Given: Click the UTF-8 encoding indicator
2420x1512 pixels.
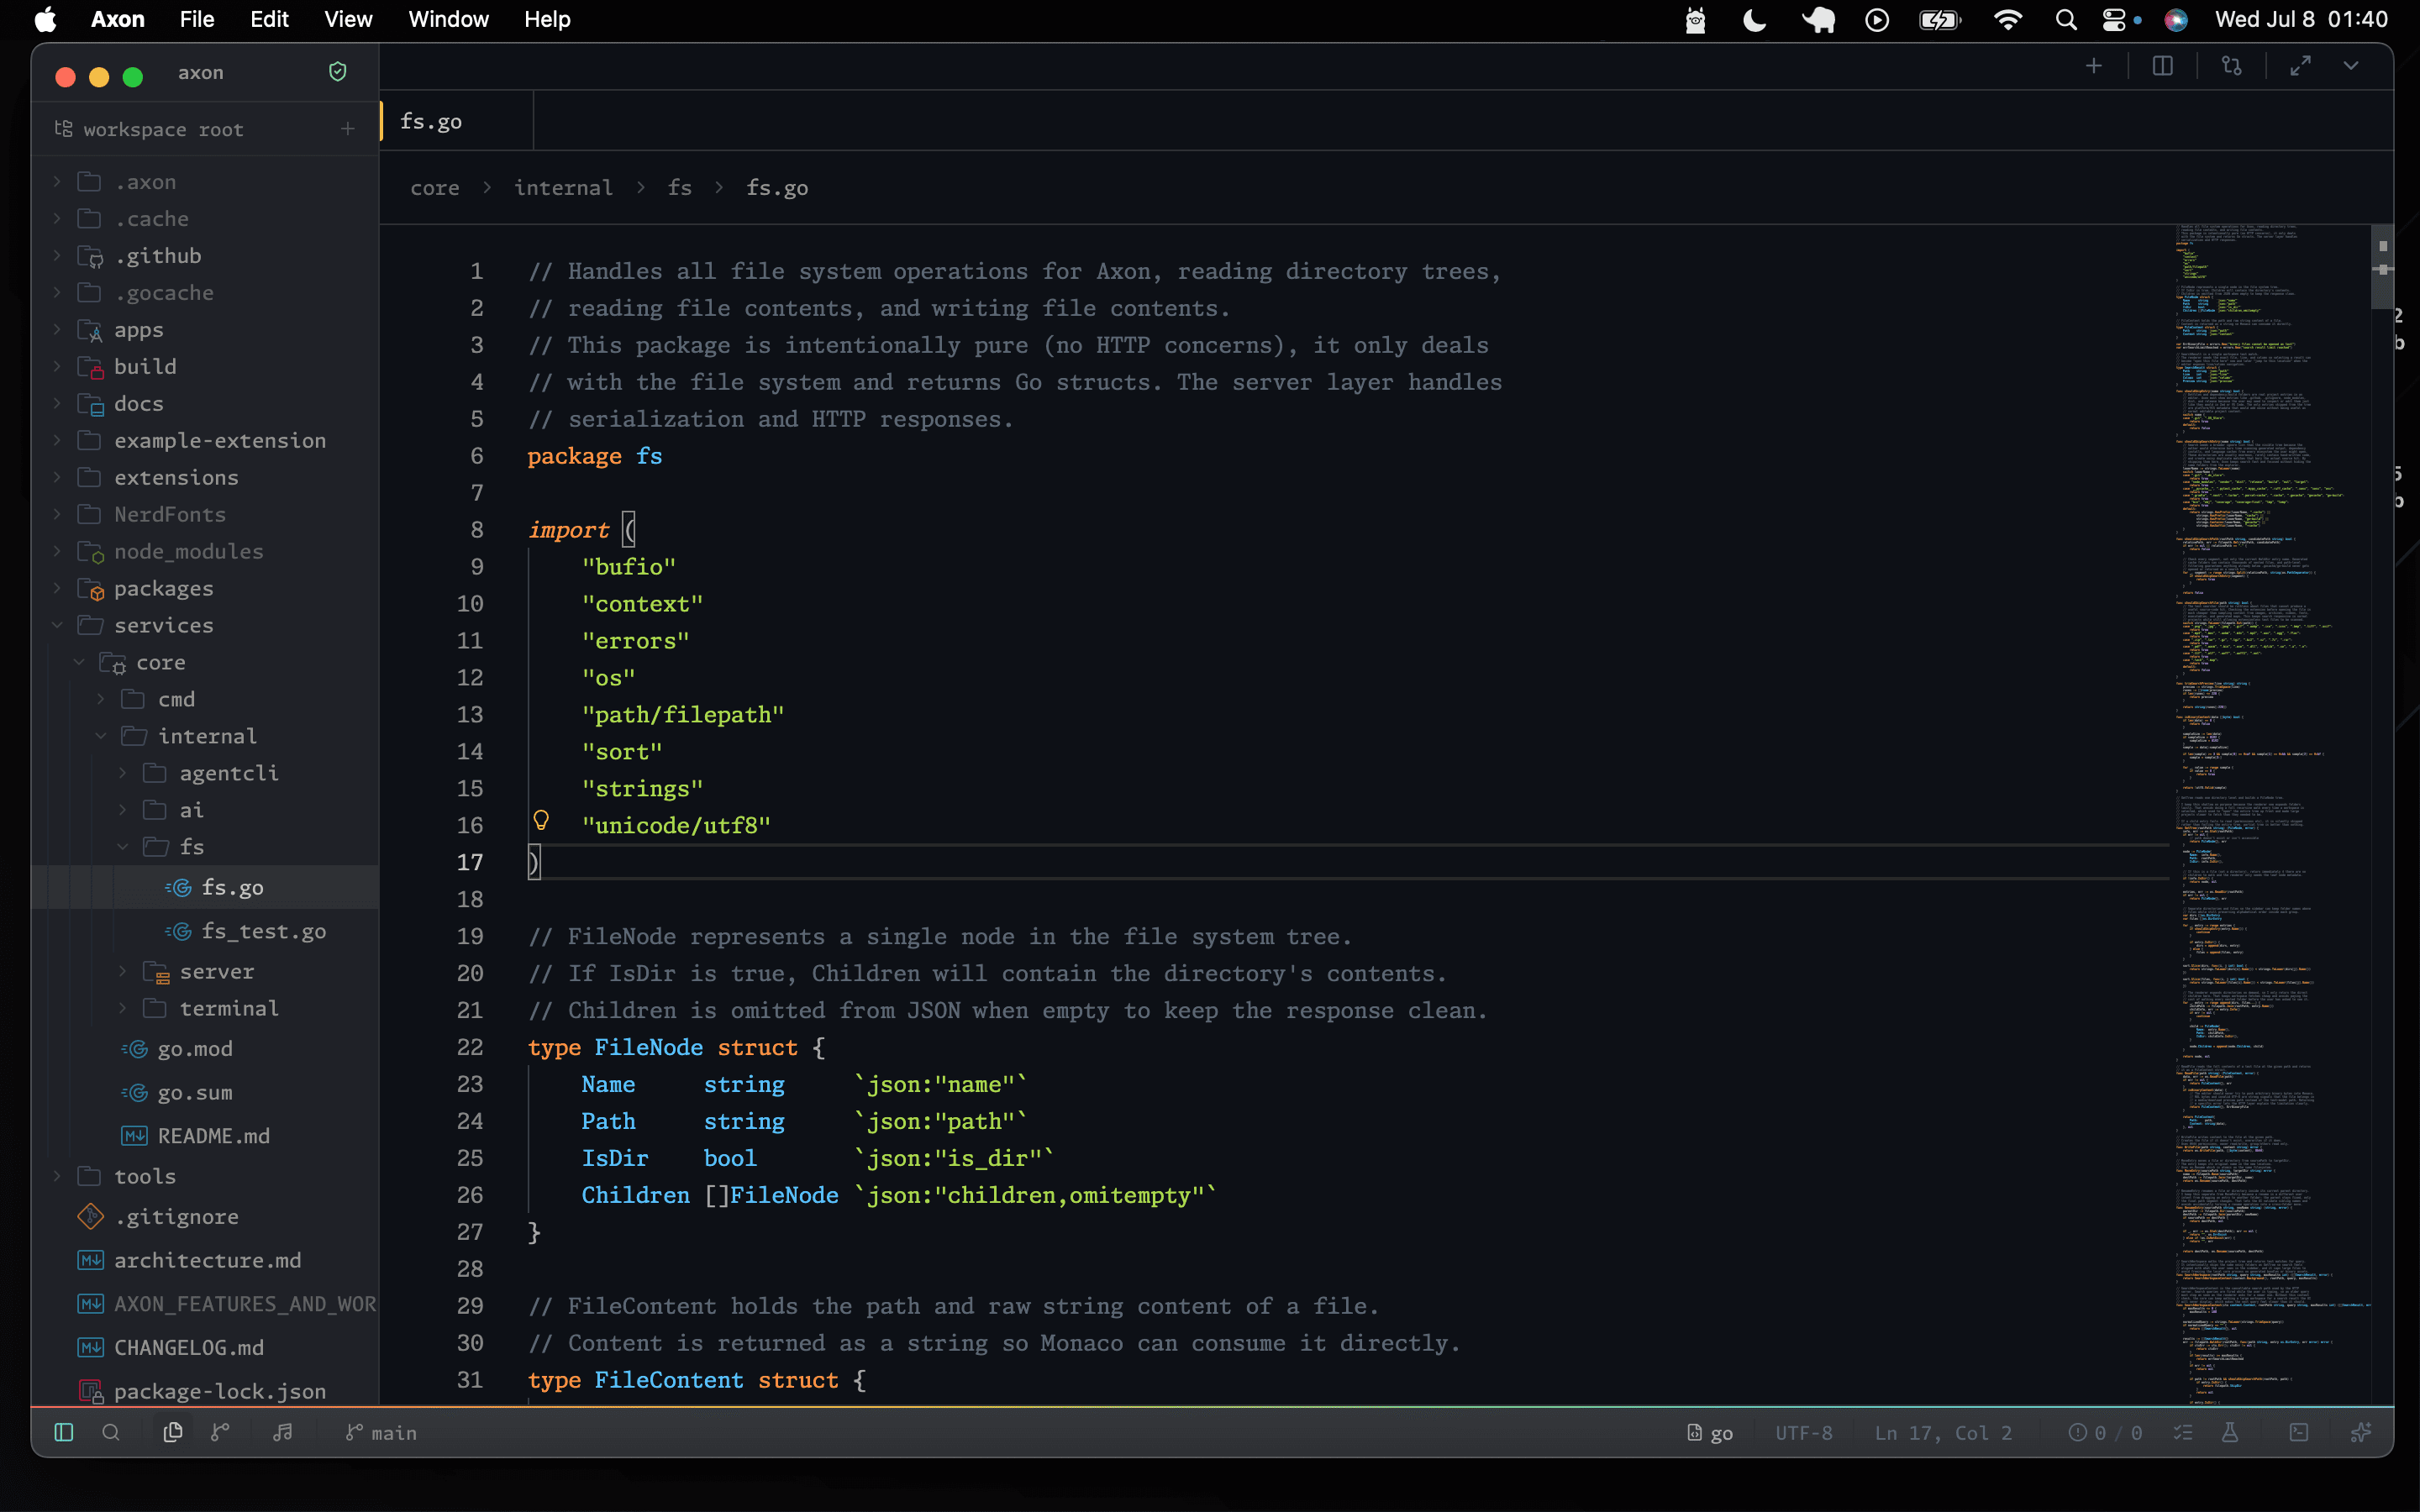Looking at the screenshot, I should click(x=1804, y=1433).
